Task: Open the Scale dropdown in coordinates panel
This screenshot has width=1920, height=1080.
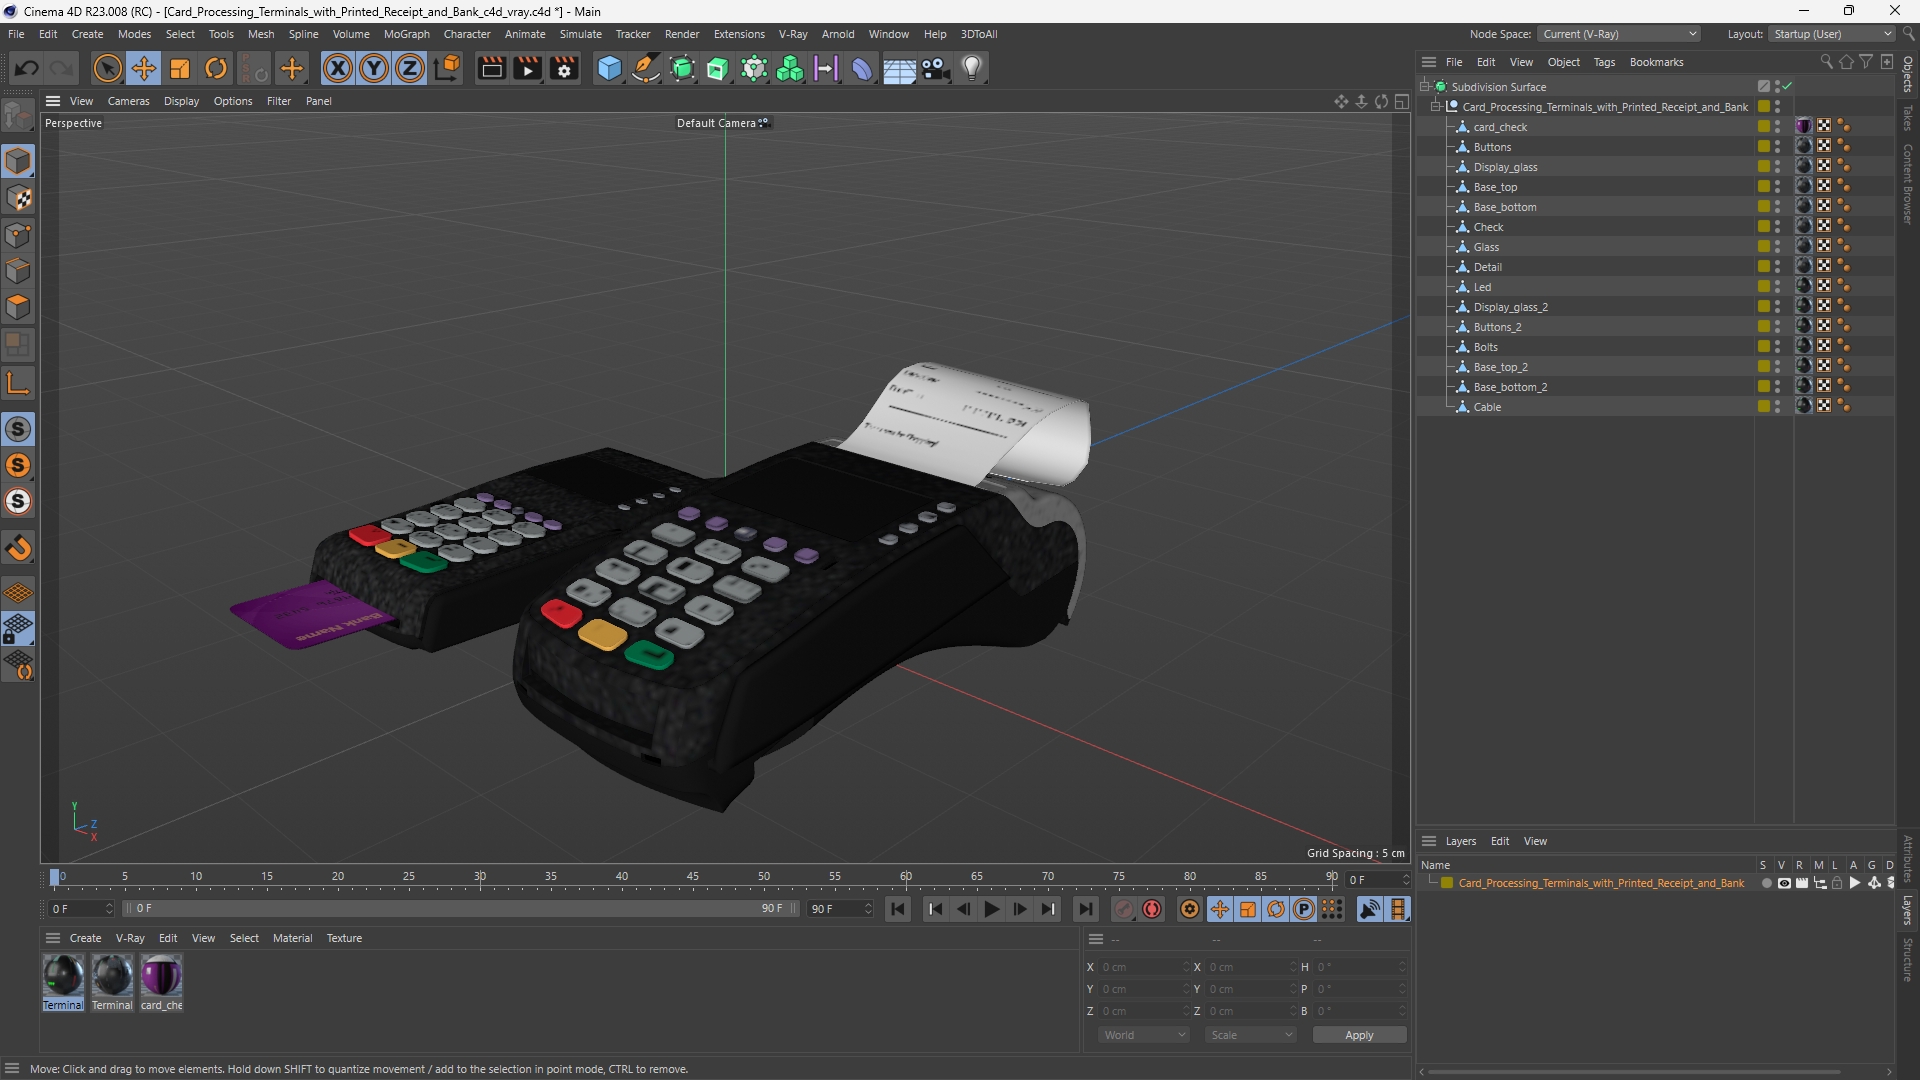Action: [1251, 1035]
